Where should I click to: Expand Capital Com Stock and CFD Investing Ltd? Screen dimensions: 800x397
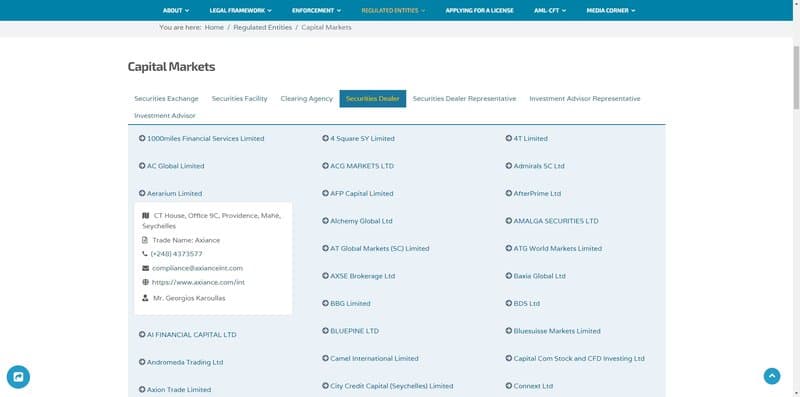coord(575,359)
